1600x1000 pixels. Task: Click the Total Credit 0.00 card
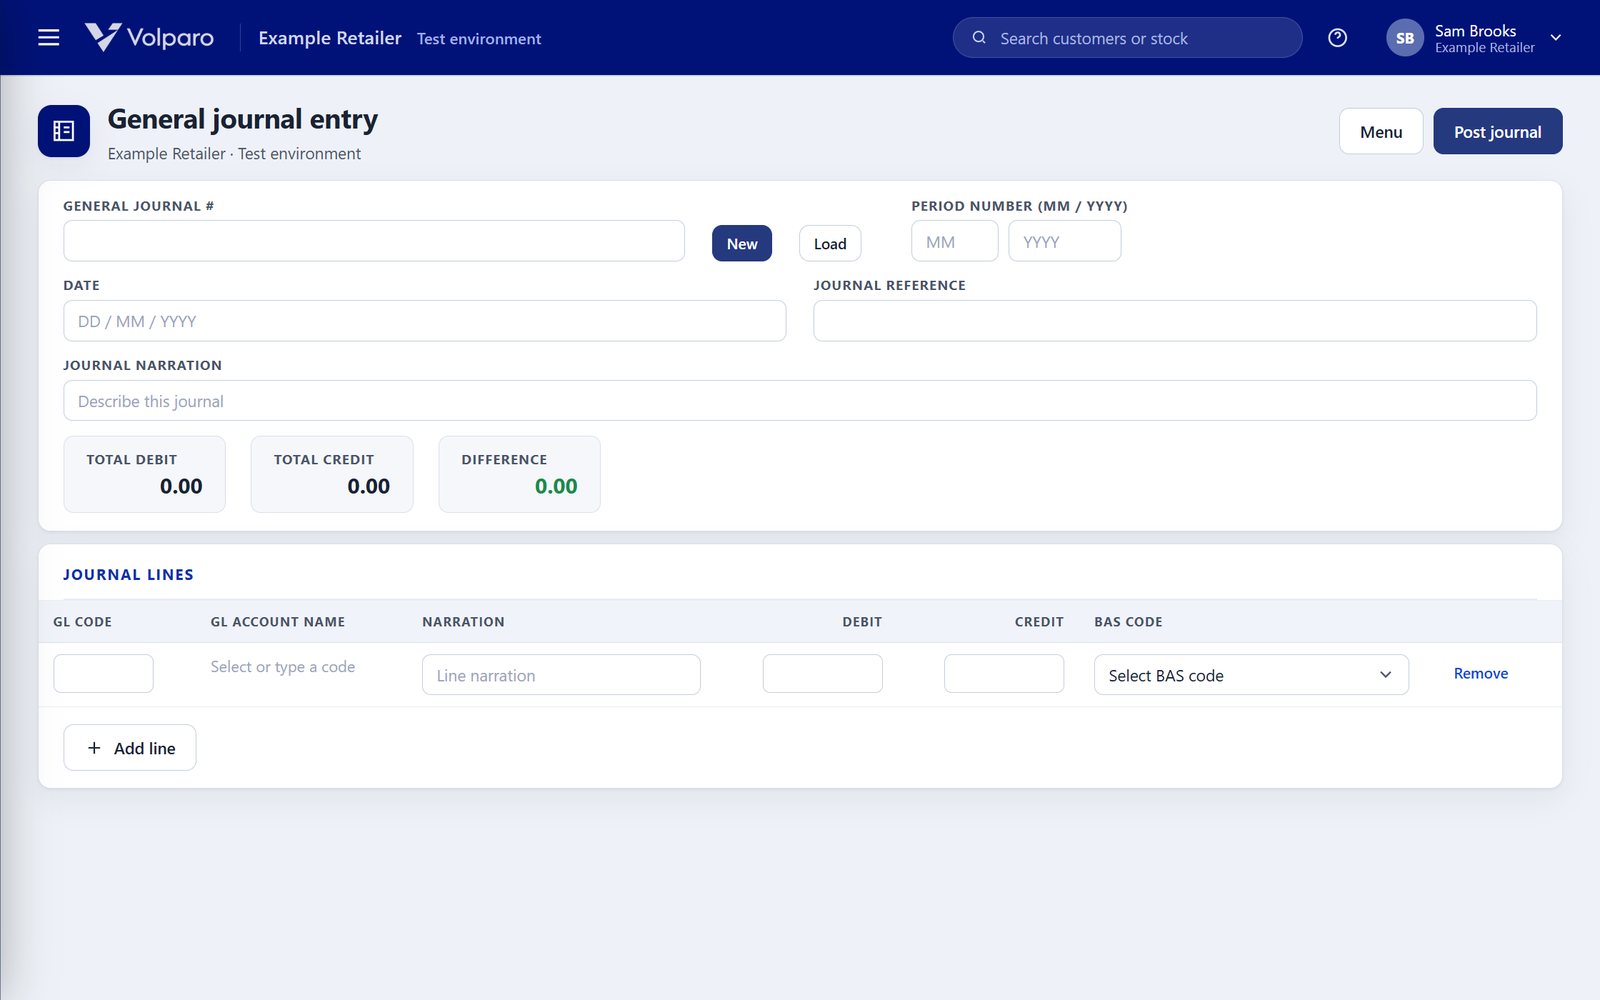[332, 474]
